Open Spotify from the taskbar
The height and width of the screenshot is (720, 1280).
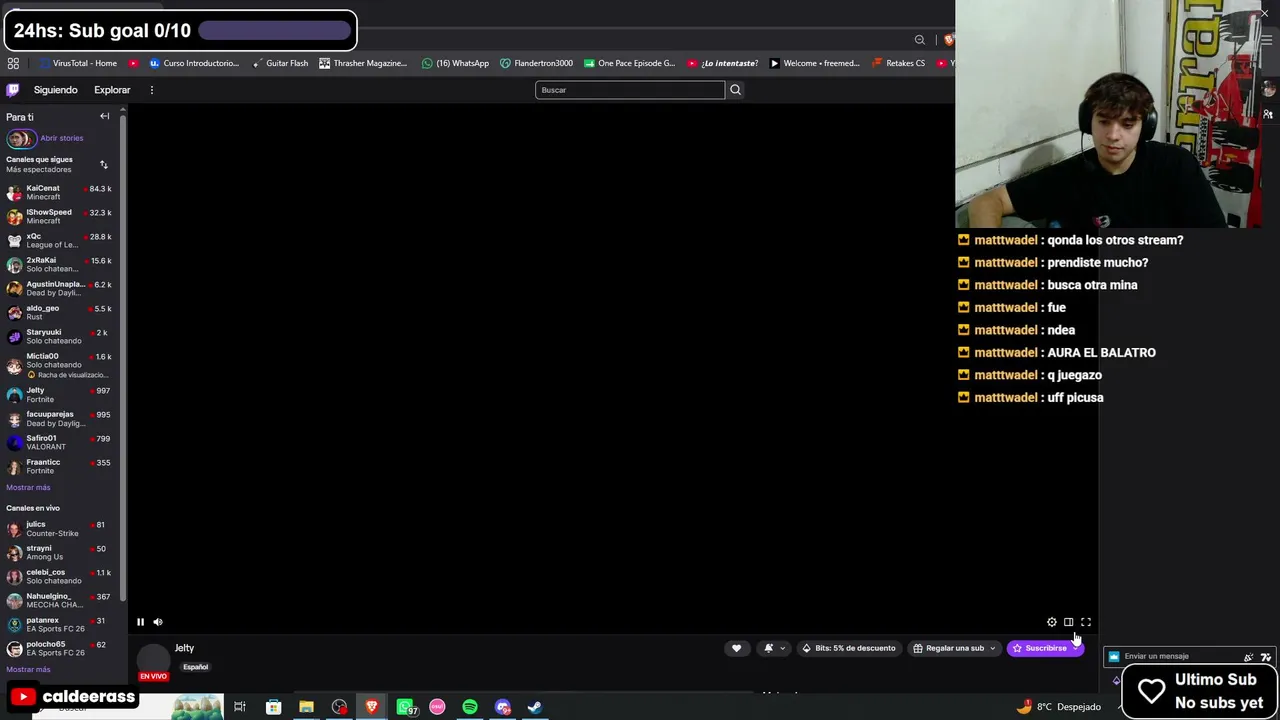coord(470,707)
